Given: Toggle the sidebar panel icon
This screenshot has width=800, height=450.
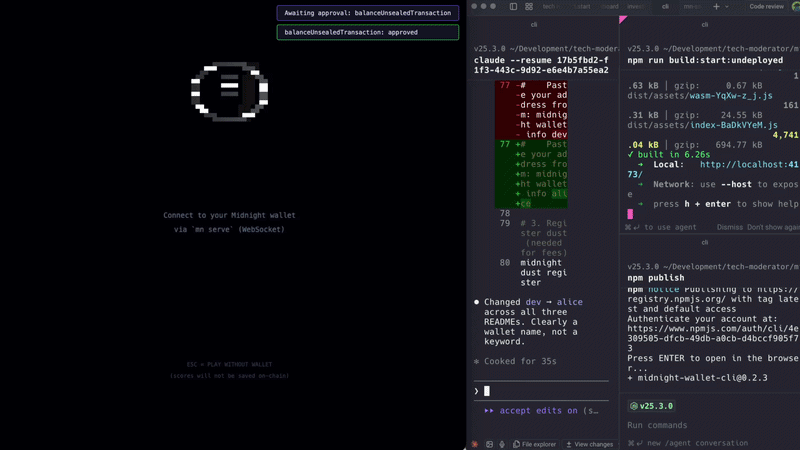Looking at the screenshot, I should coord(513,7).
